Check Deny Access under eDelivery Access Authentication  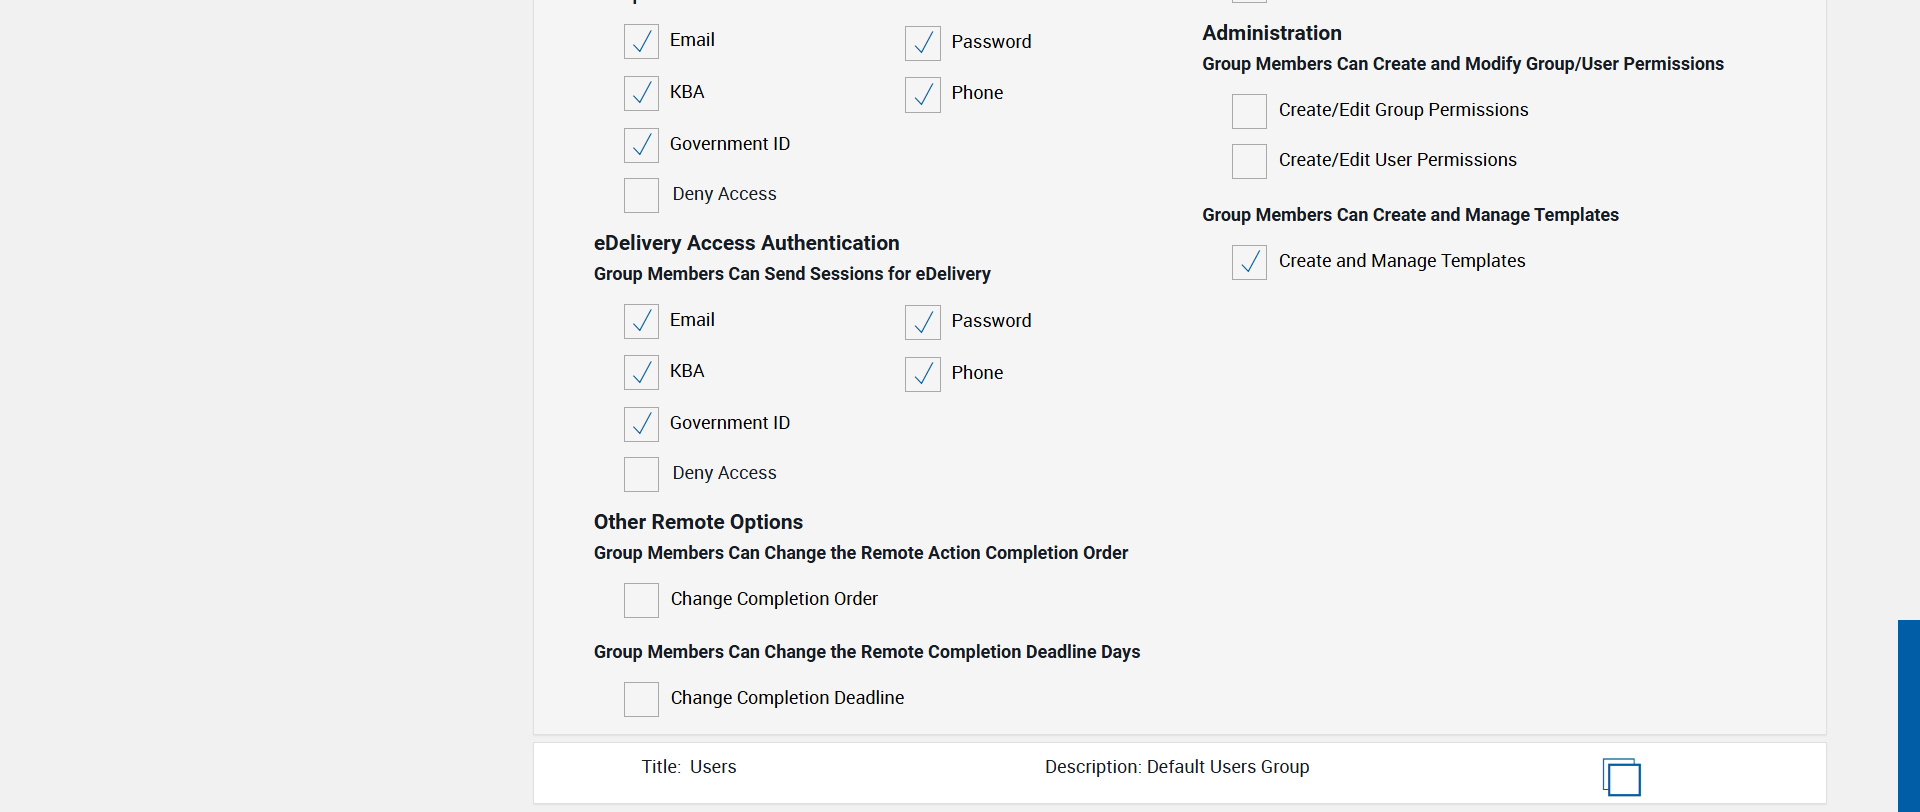[x=641, y=474]
